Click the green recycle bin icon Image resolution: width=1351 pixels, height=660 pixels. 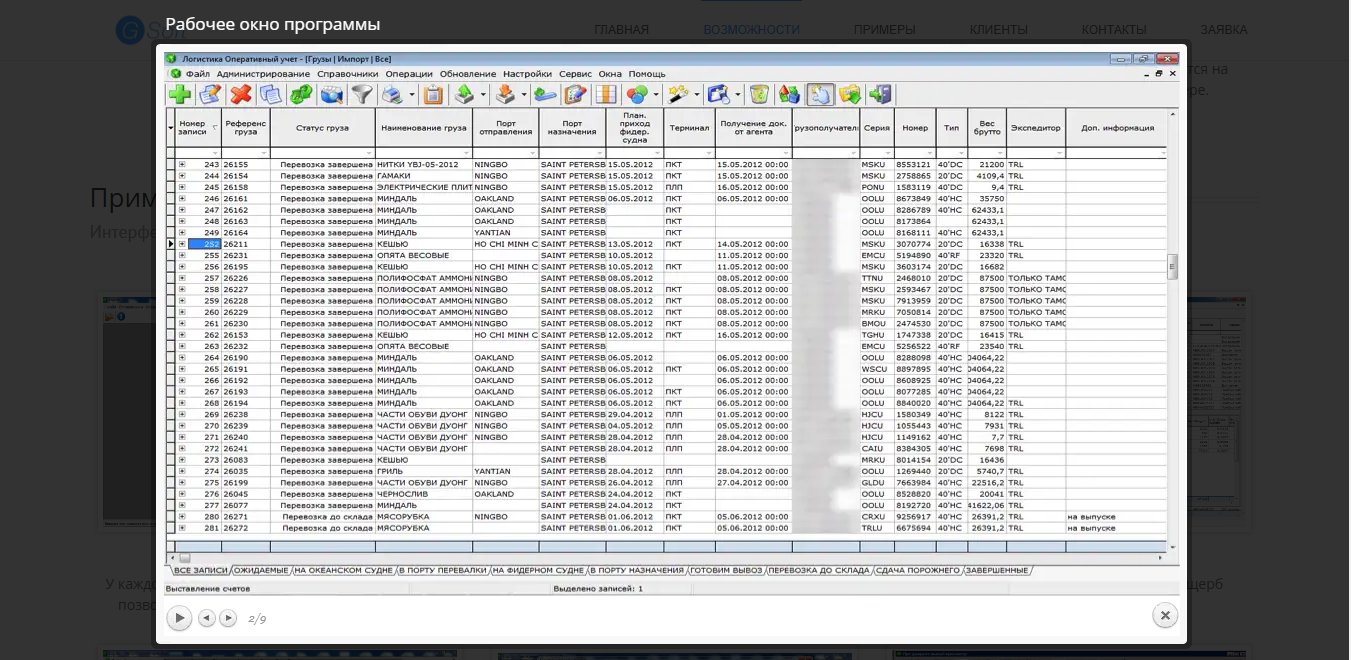pos(760,95)
